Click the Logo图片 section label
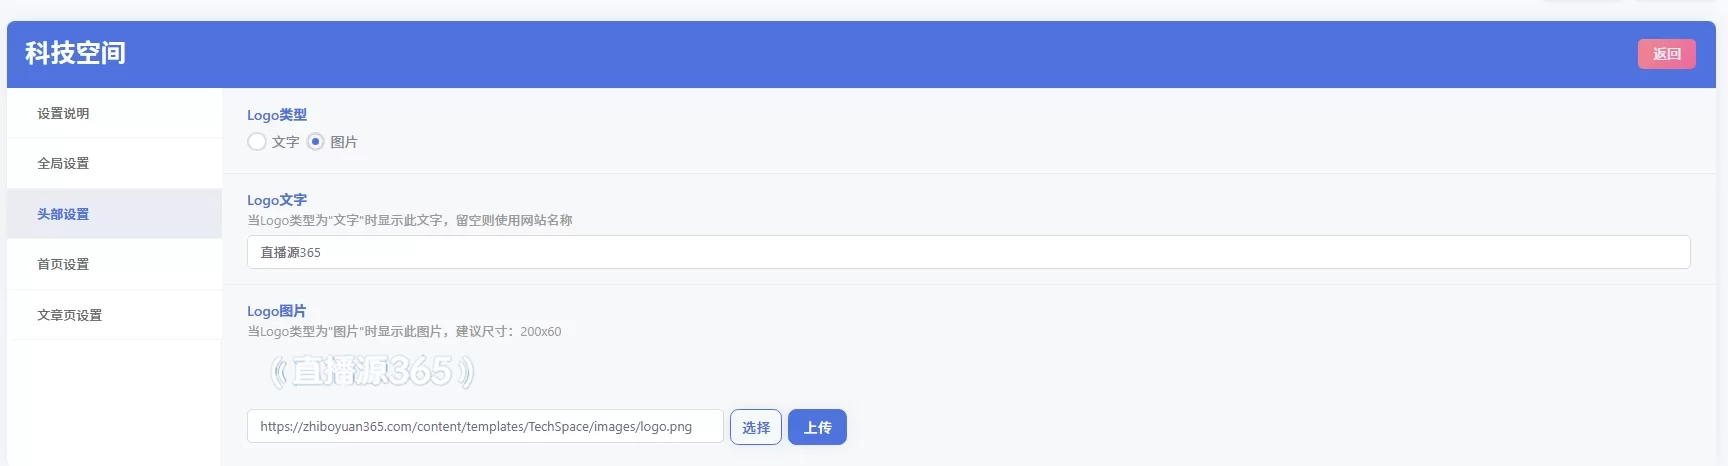This screenshot has width=1728, height=466. (277, 311)
